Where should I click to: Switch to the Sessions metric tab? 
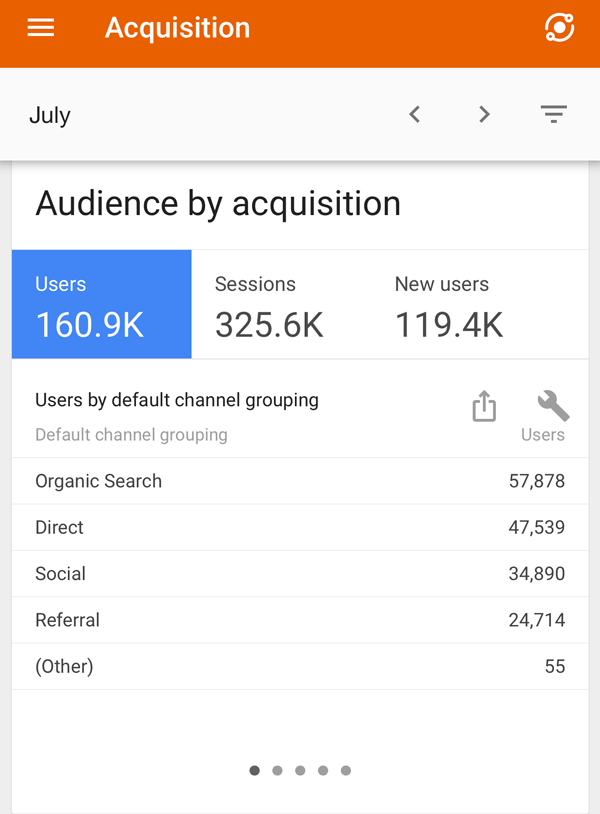(281, 304)
